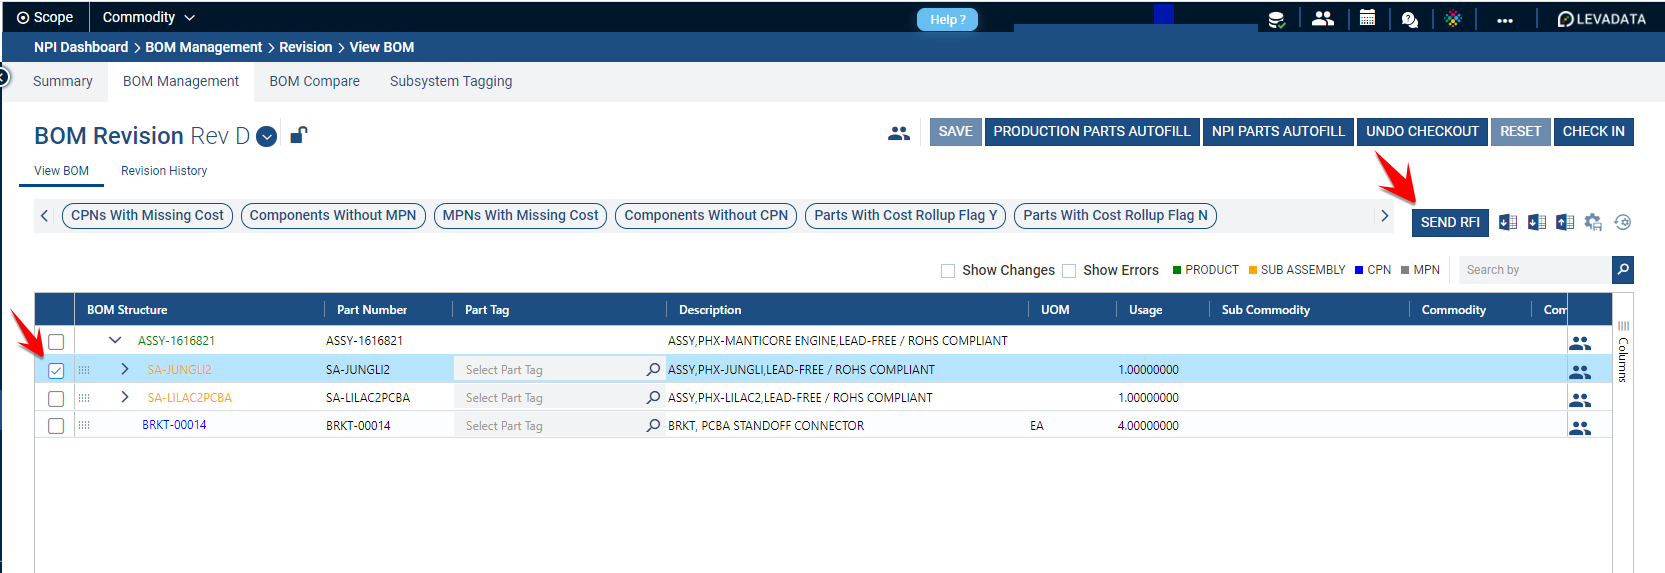The height and width of the screenshot is (573, 1665).
Task: Click the unlock padlock icon beside Rev D
Action: click(298, 135)
